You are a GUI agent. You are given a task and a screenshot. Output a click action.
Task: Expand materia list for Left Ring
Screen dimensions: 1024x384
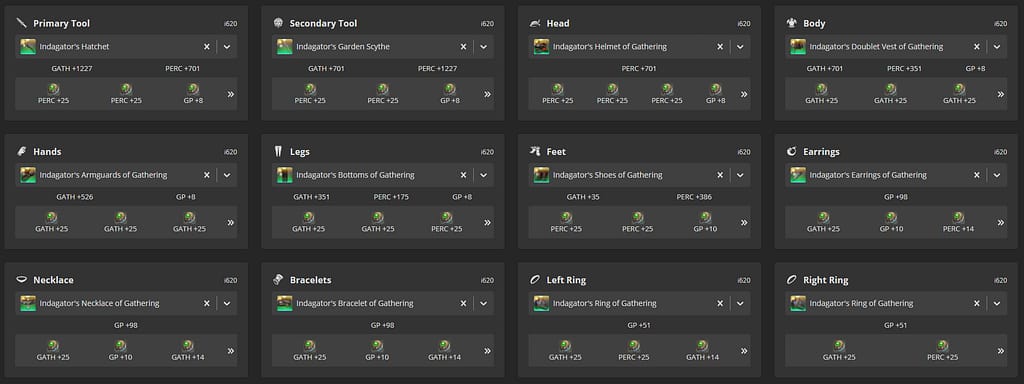click(x=744, y=351)
